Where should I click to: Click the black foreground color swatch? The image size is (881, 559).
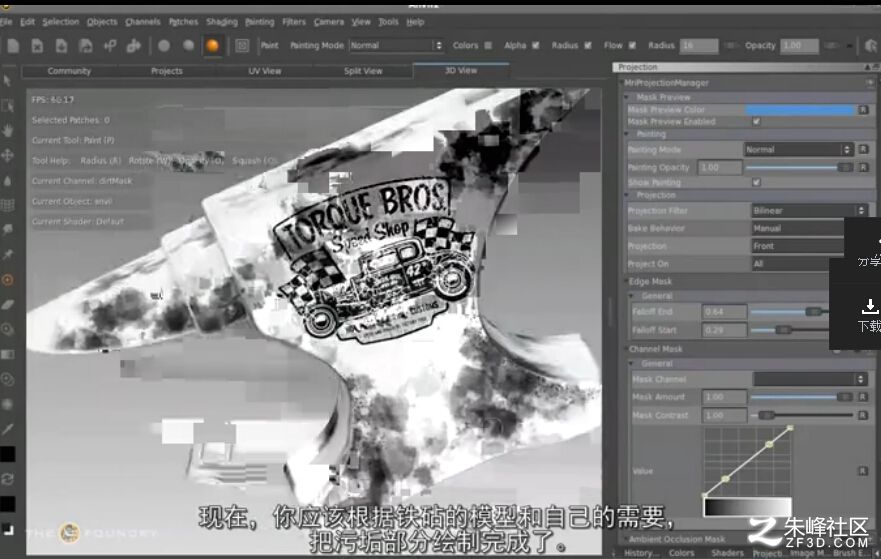tap(7, 454)
